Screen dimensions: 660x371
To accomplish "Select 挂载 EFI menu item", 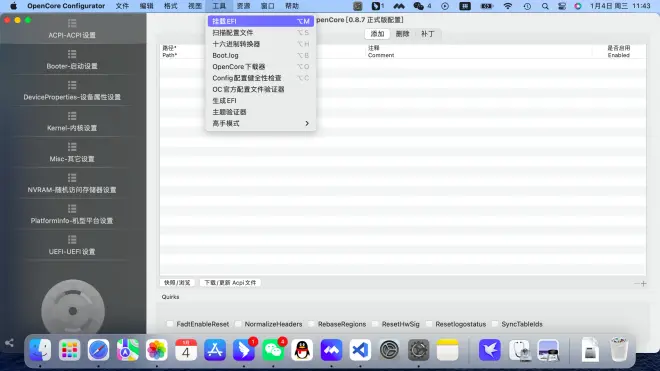I will click(261, 21).
